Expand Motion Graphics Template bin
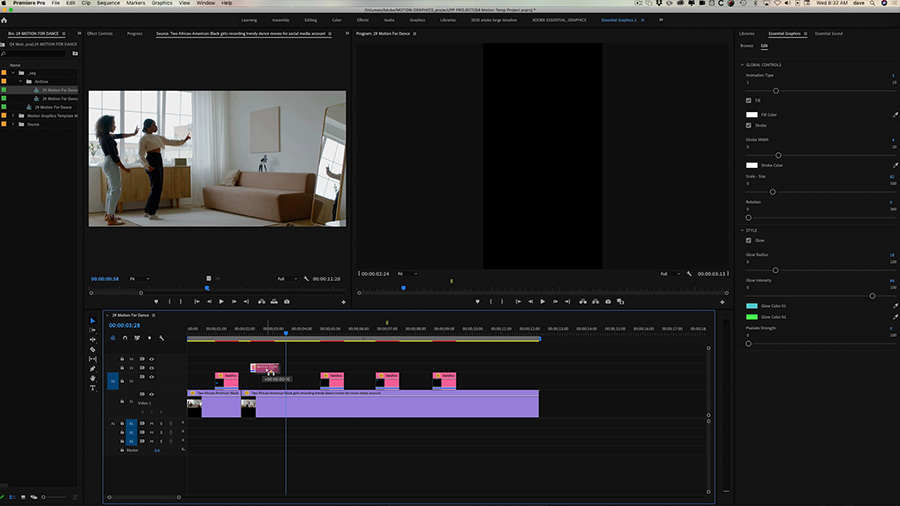 13,115
